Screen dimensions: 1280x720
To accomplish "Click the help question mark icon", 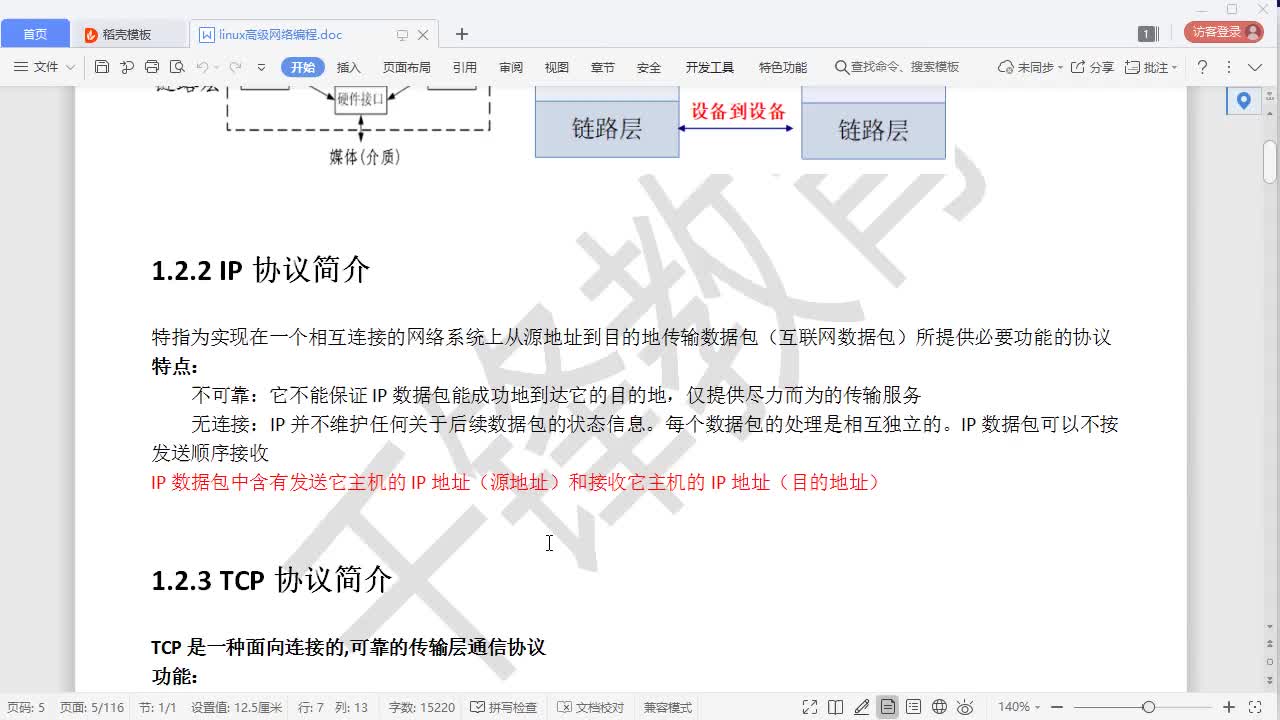I will (1202, 67).
